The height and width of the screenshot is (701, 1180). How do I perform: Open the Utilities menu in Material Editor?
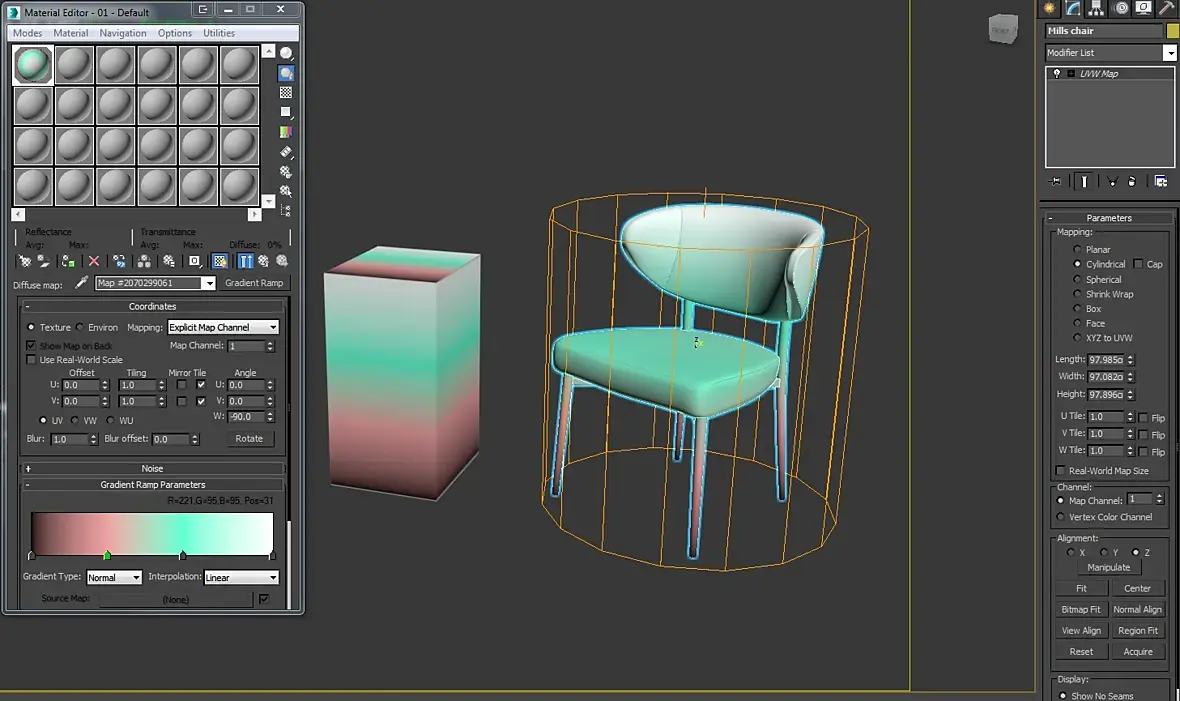pos(218,33)
